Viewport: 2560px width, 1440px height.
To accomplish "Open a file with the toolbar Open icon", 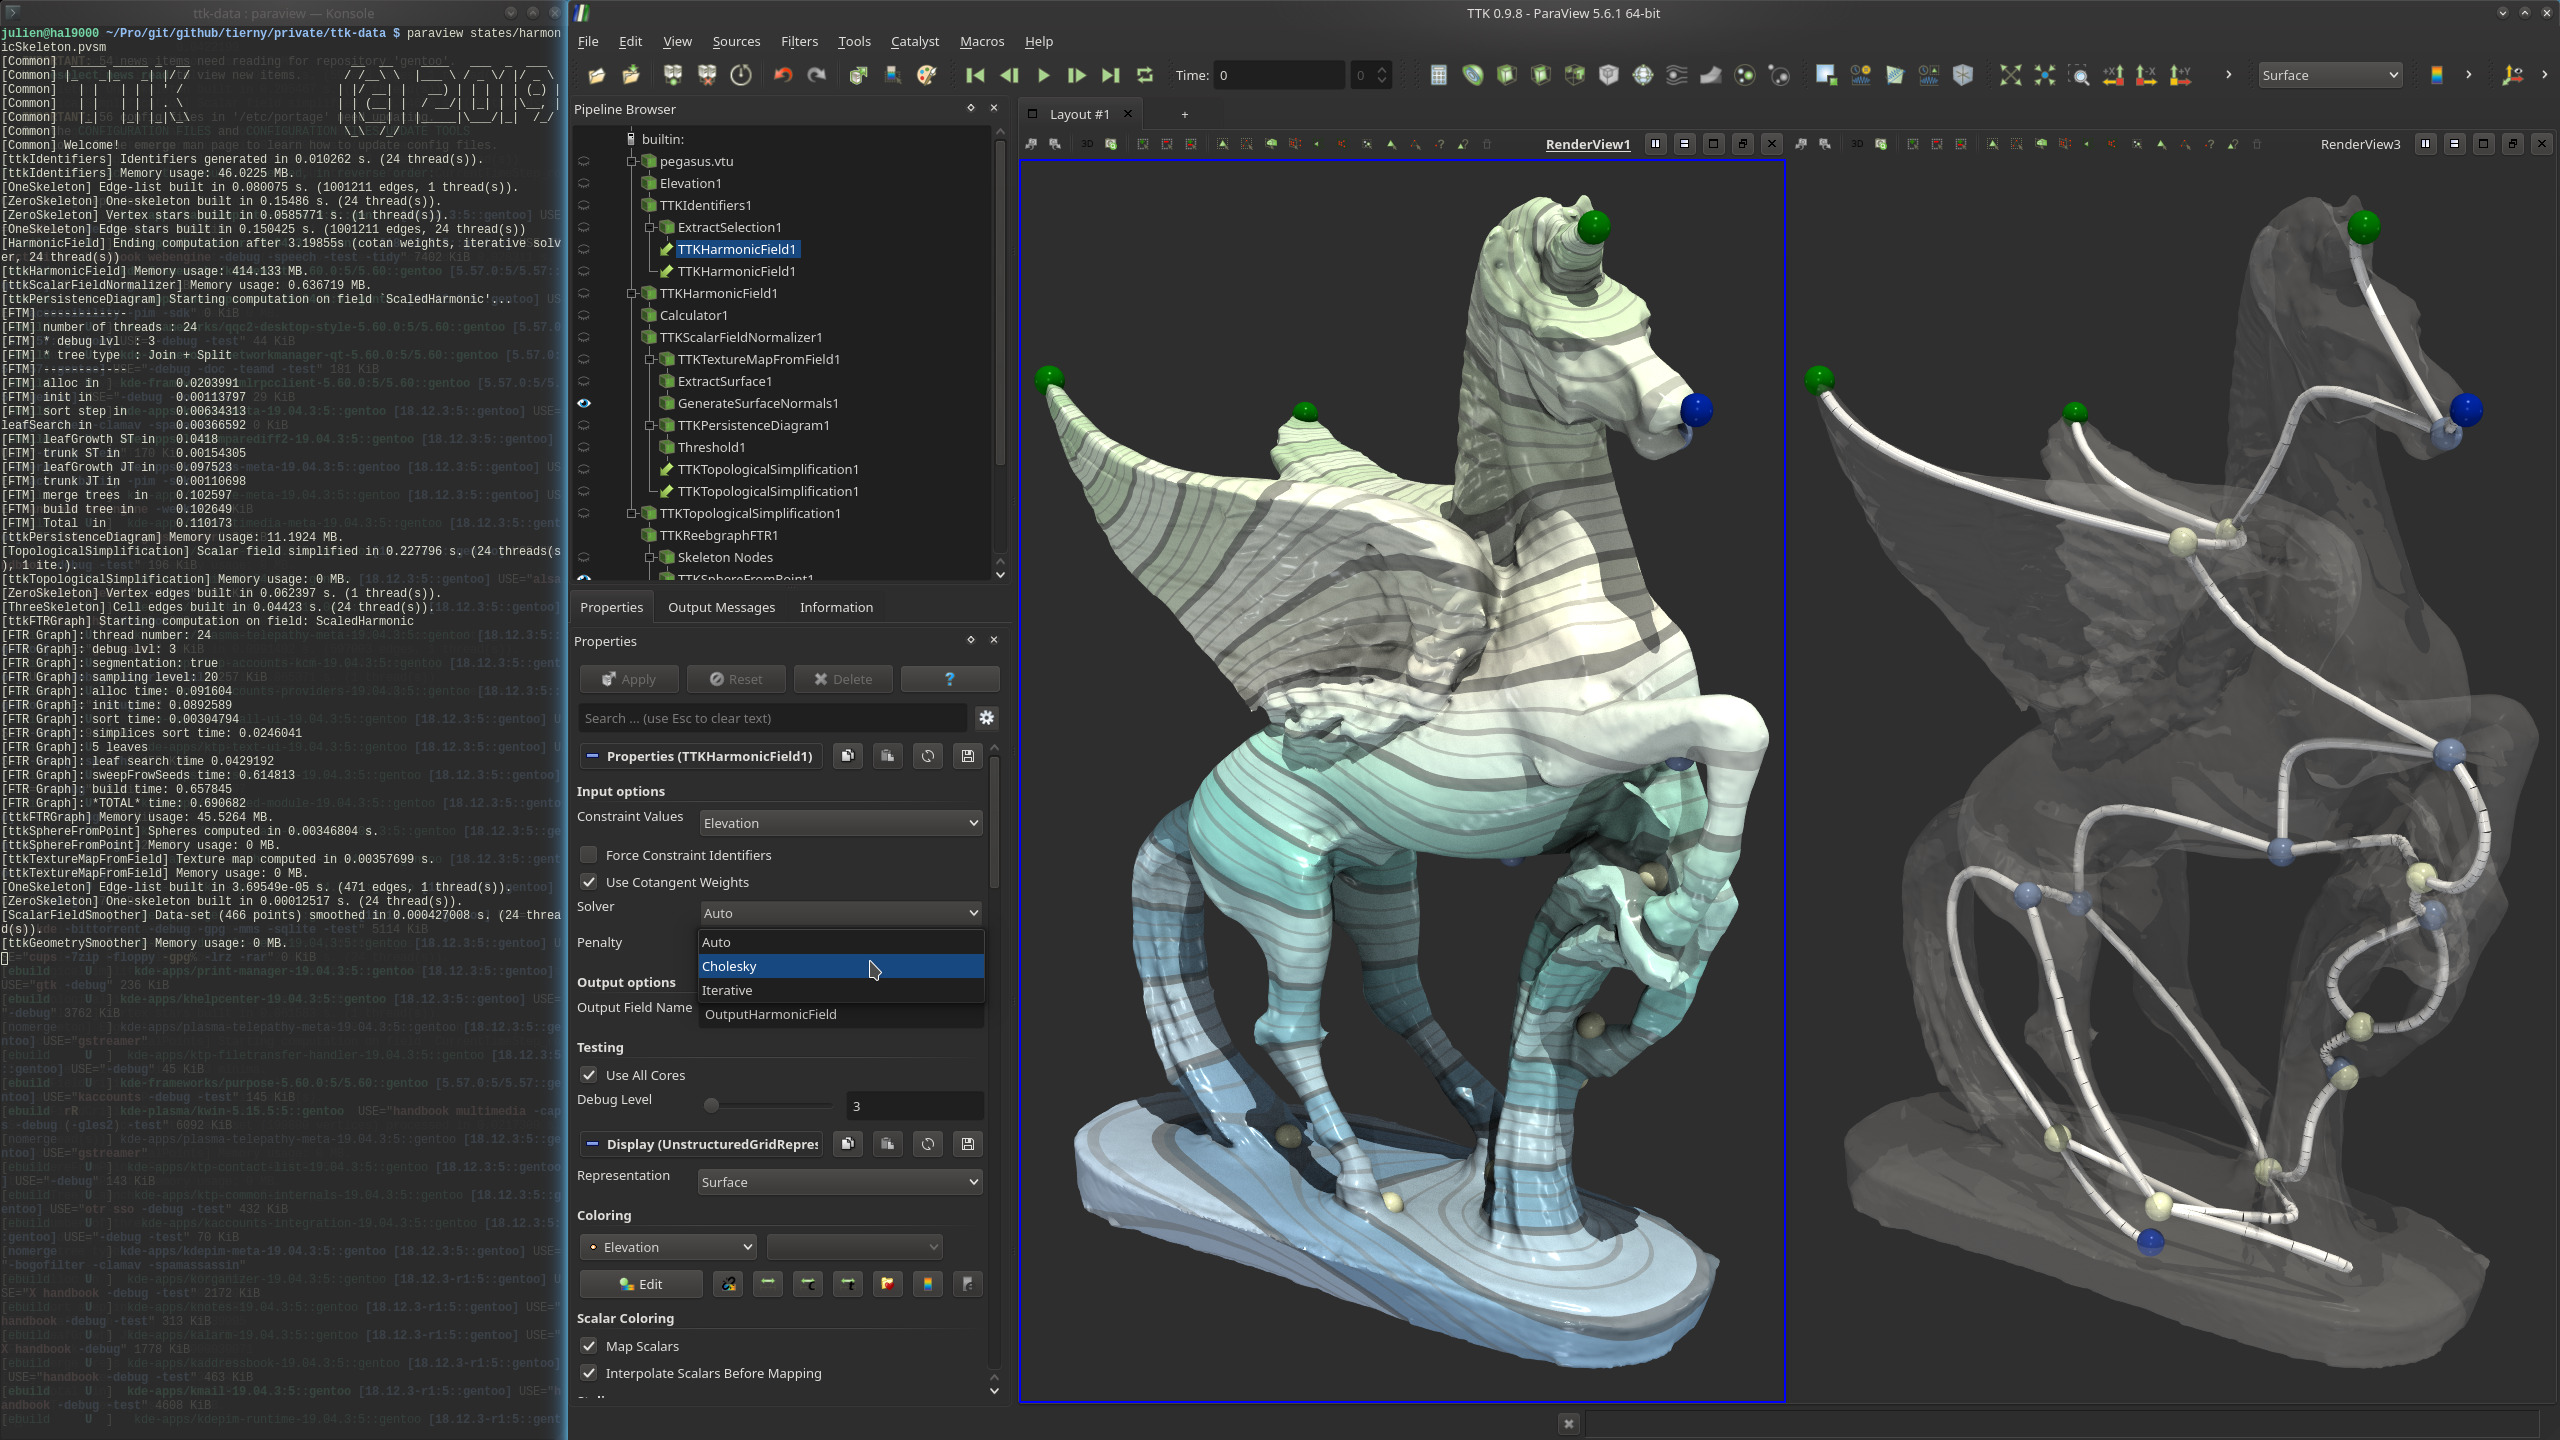I will (x=597, y=75).
